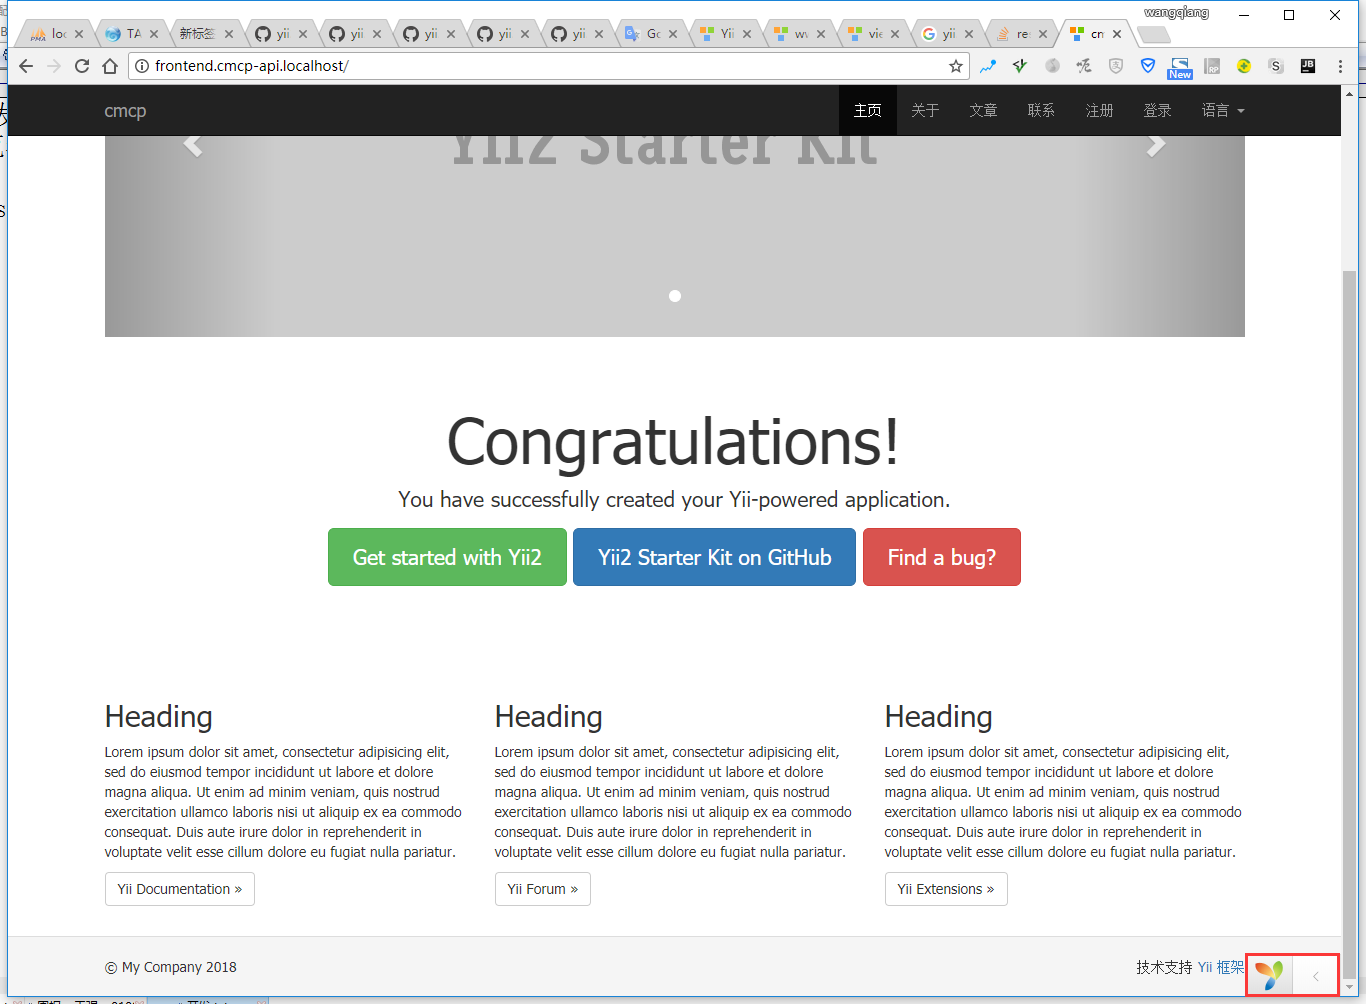Switch to the phpMyAdmin loc tab

coord(52,34)
